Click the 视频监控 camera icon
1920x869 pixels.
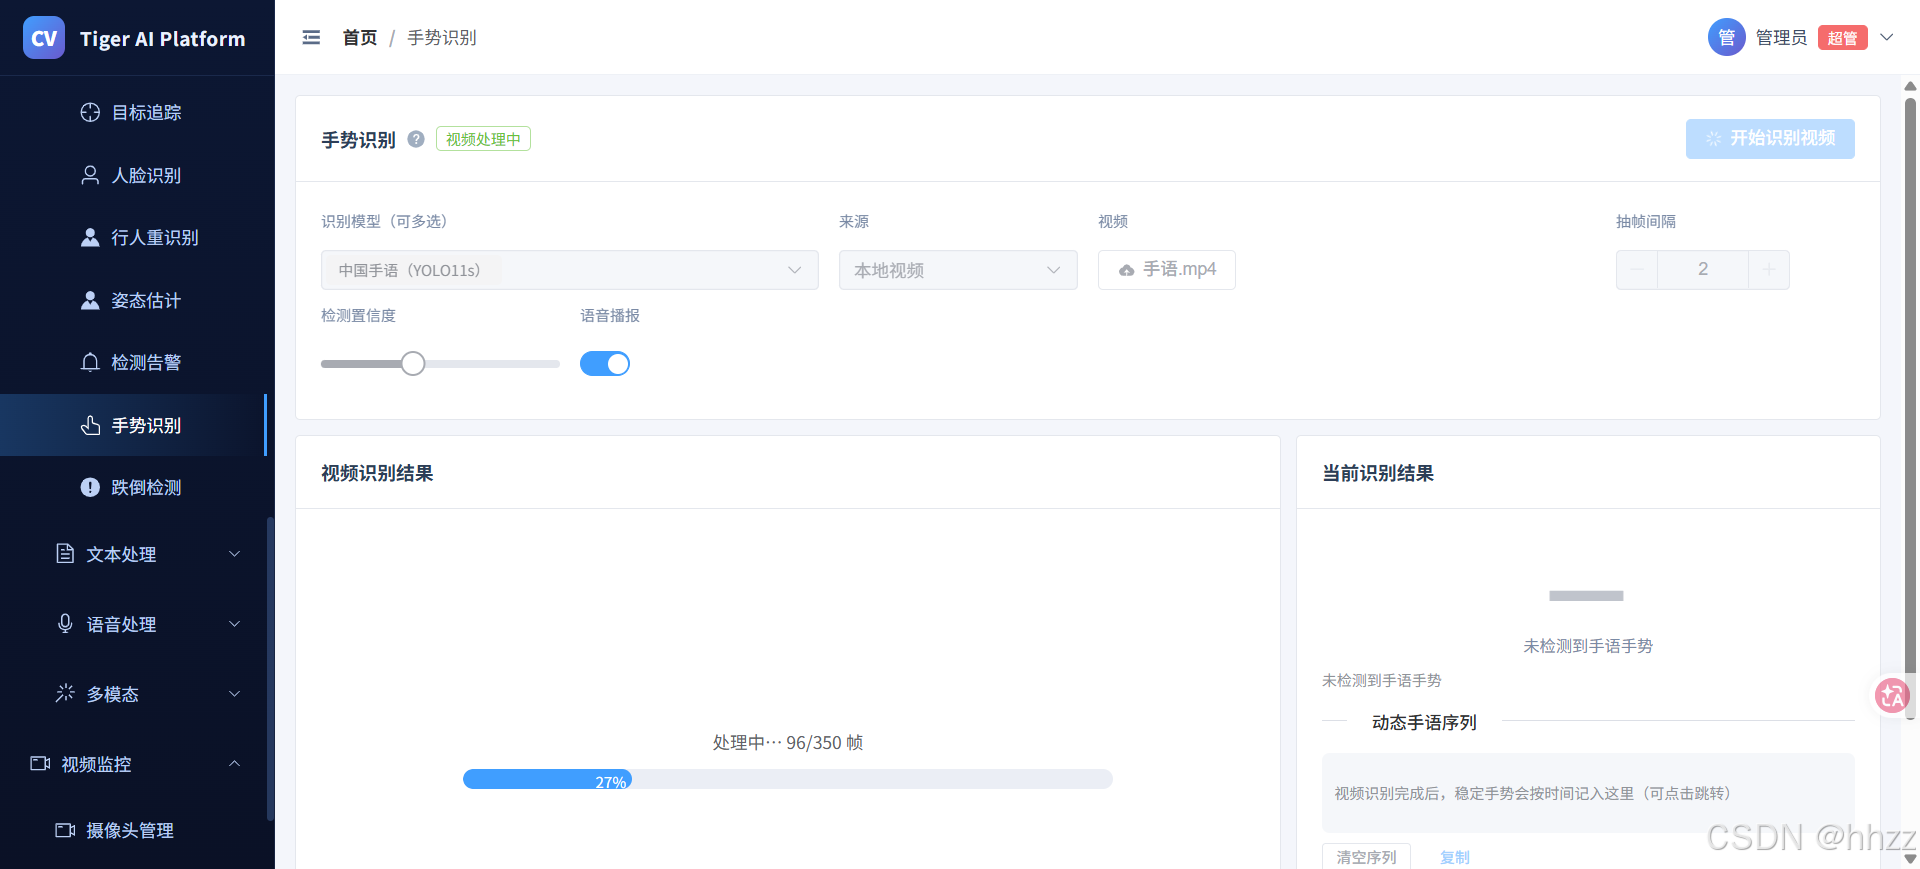(40, 764)
